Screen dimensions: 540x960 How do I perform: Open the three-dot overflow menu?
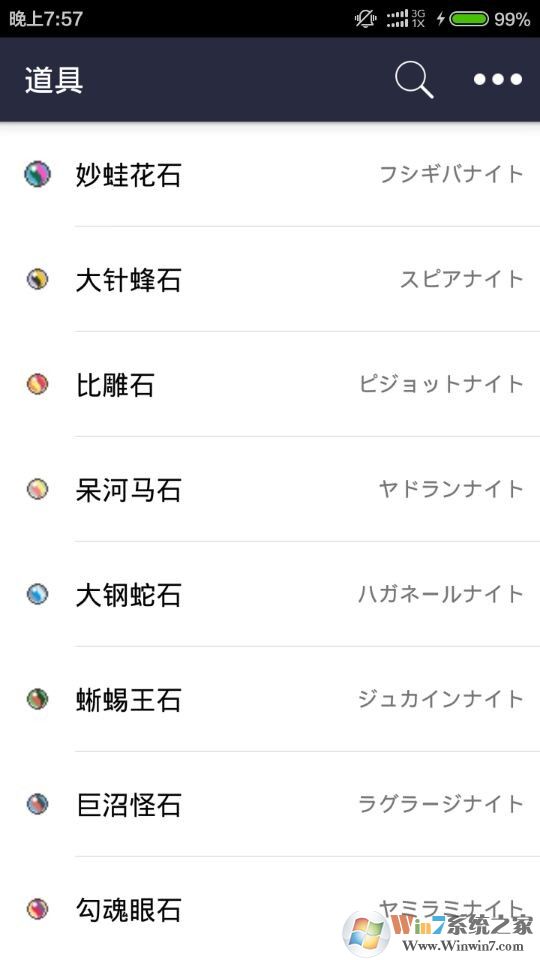click(498, 80)
